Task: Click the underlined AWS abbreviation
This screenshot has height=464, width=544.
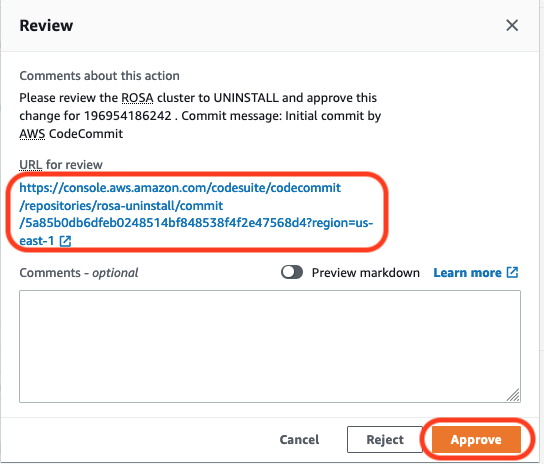Action: pyautogui.click(x=32, y=134)
